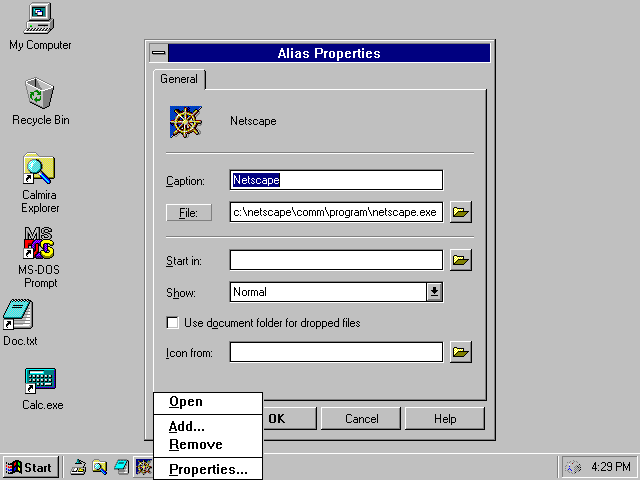Click the Netscape ship wheel icon in dialog
This screenshot has height=480, width=640.
(186, 122)
